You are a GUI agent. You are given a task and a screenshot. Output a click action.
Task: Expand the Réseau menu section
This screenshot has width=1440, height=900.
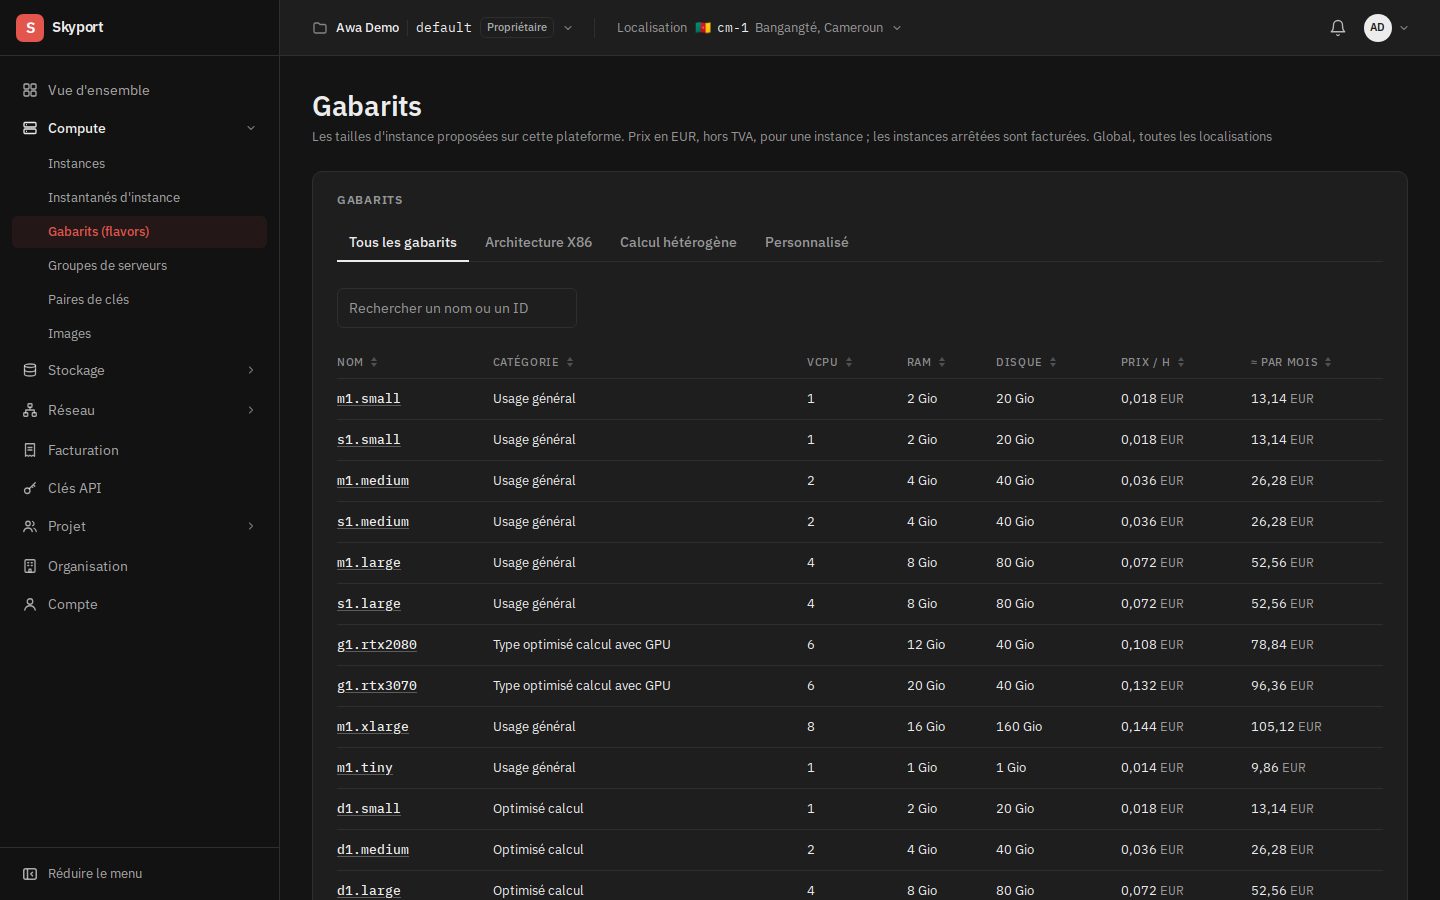pos(251,410)
